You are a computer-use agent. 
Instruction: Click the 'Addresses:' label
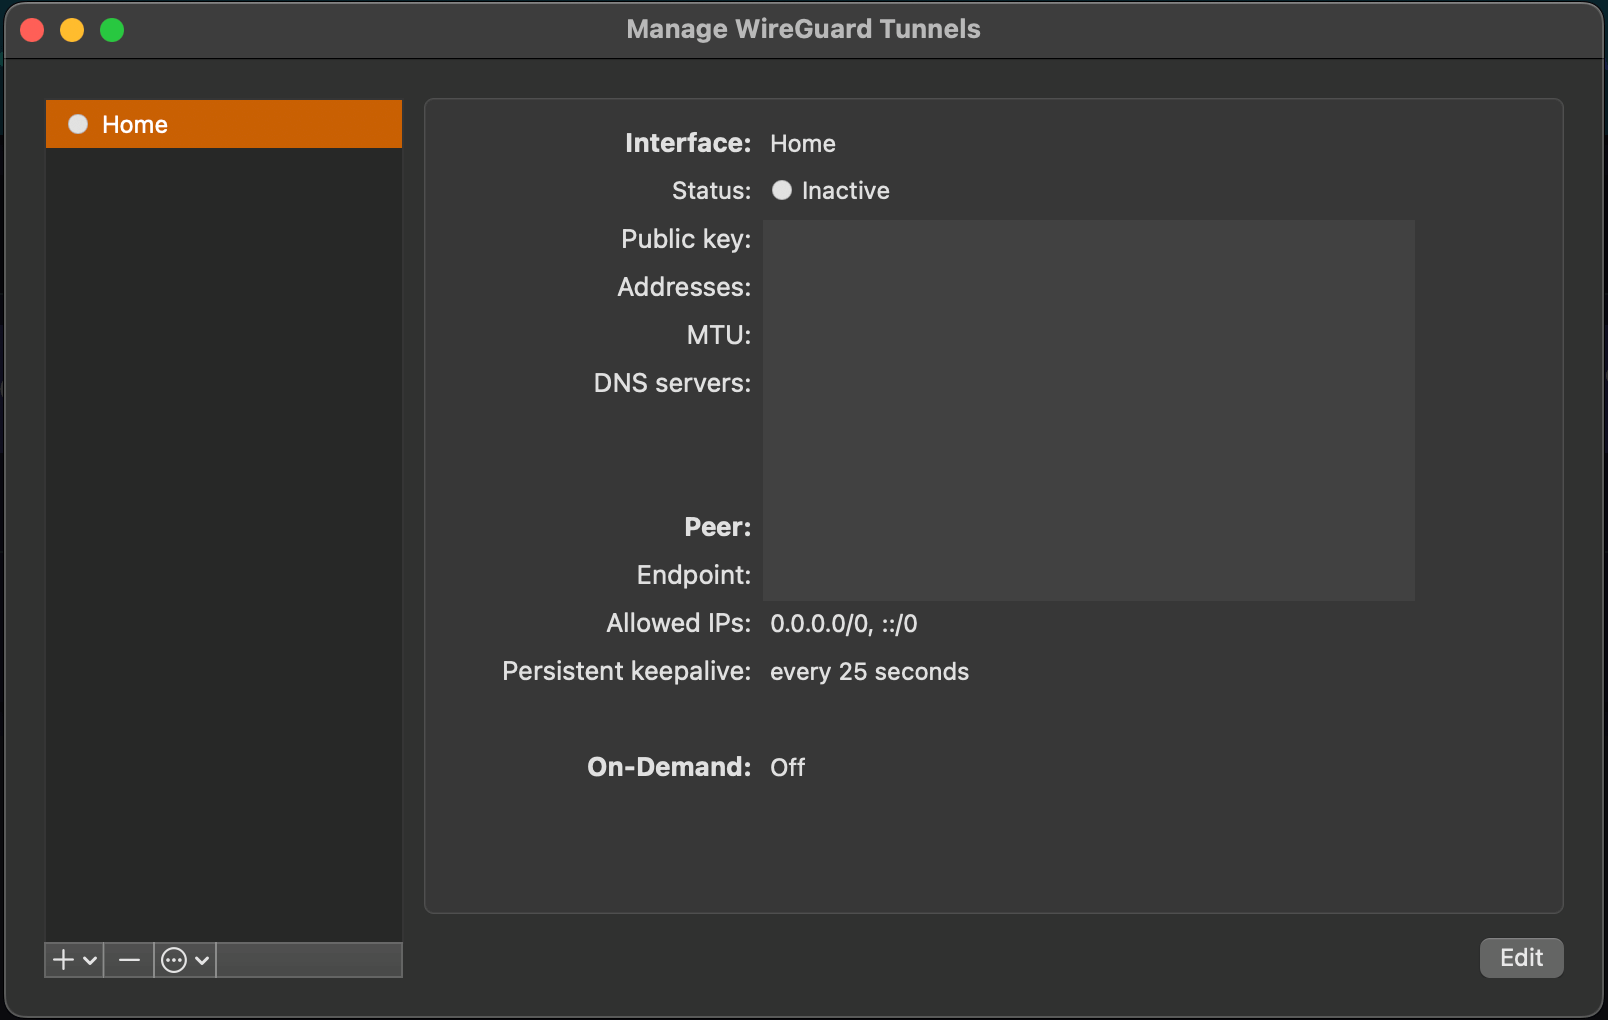coord(684,287)
